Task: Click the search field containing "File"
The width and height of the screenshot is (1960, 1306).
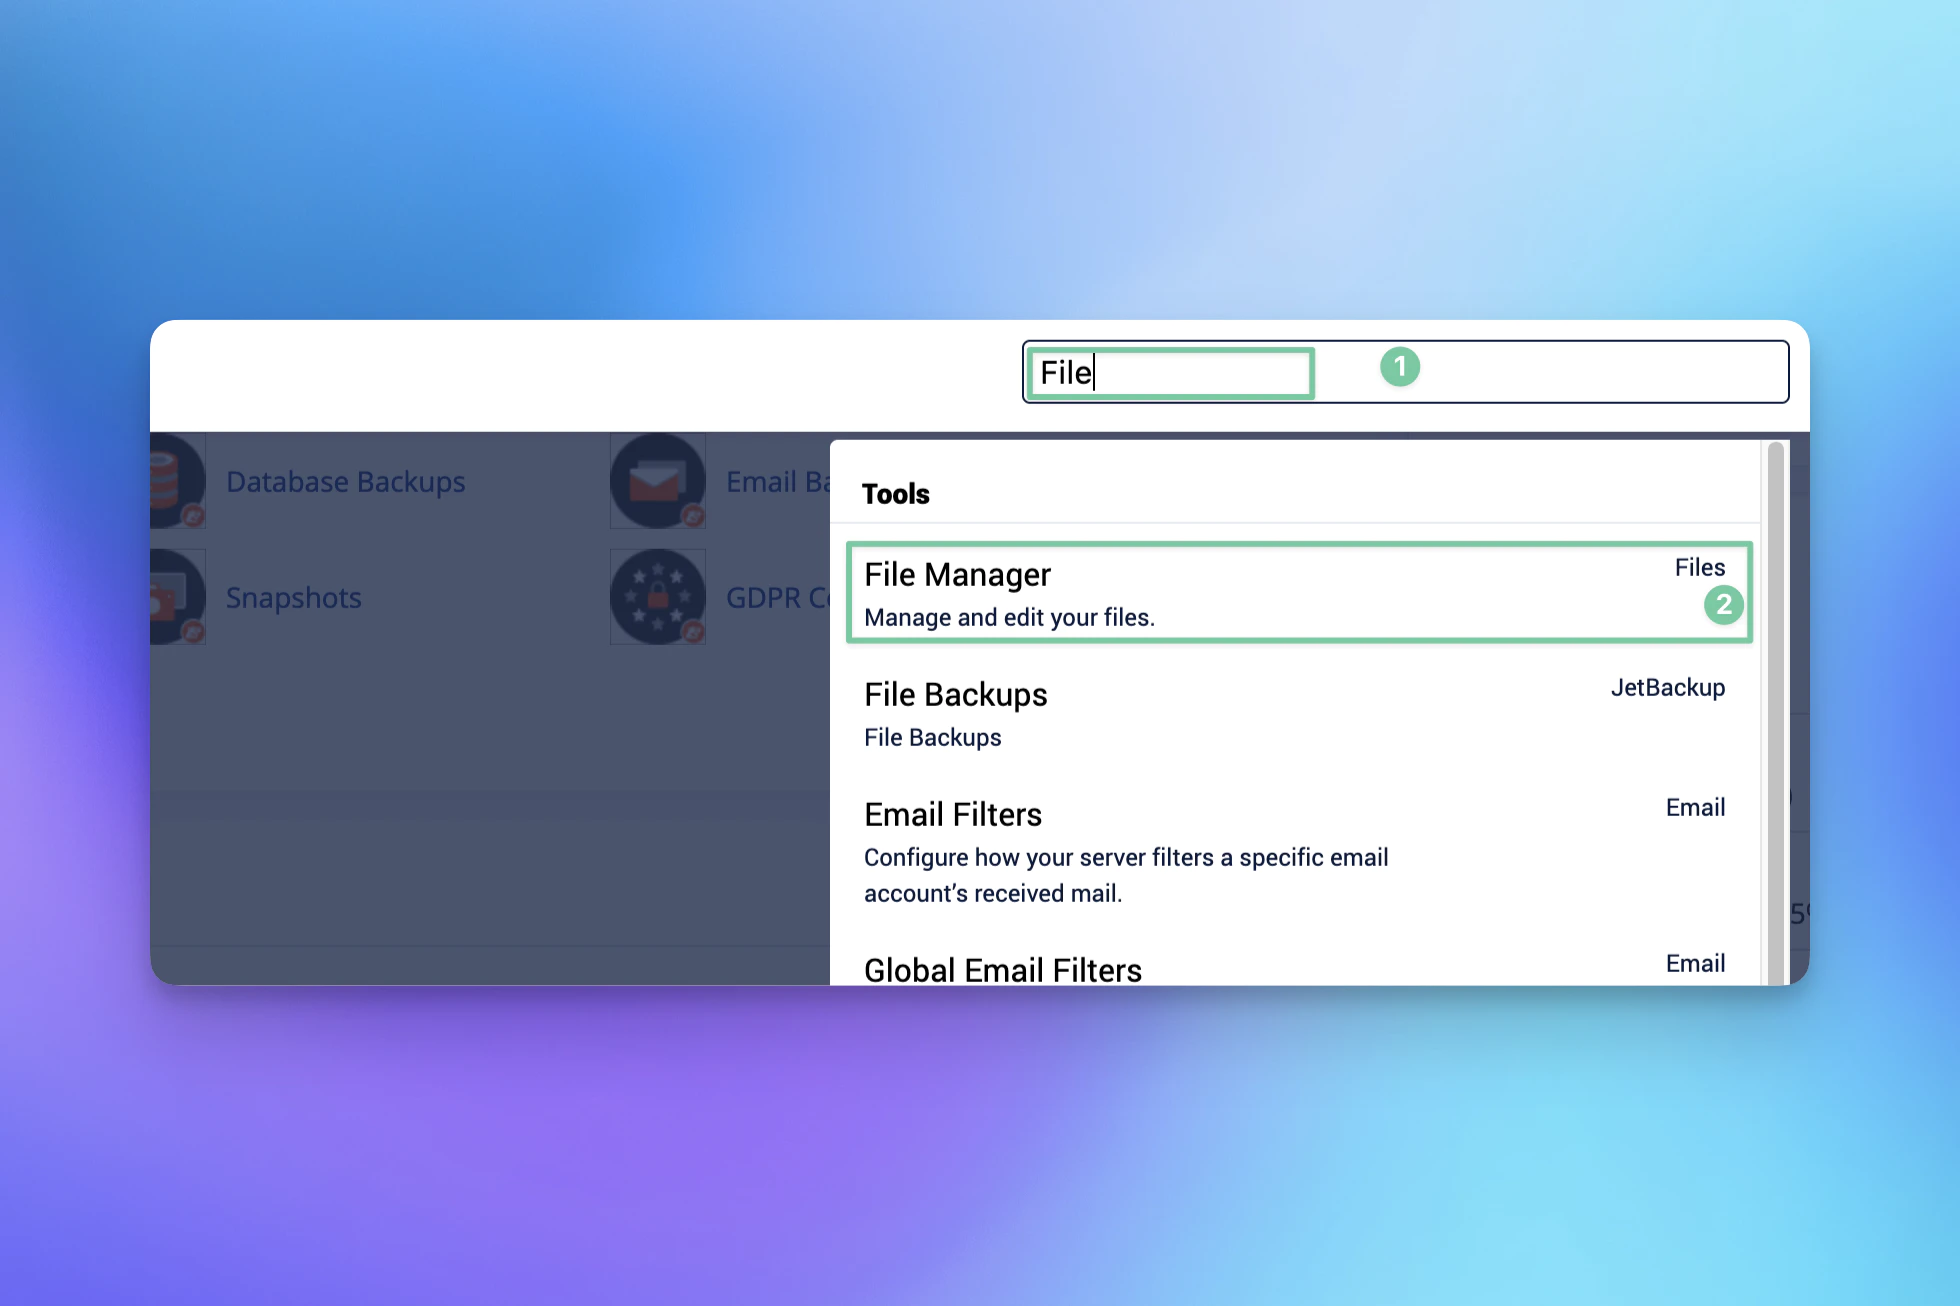Action: click(x=1170, y=373)
